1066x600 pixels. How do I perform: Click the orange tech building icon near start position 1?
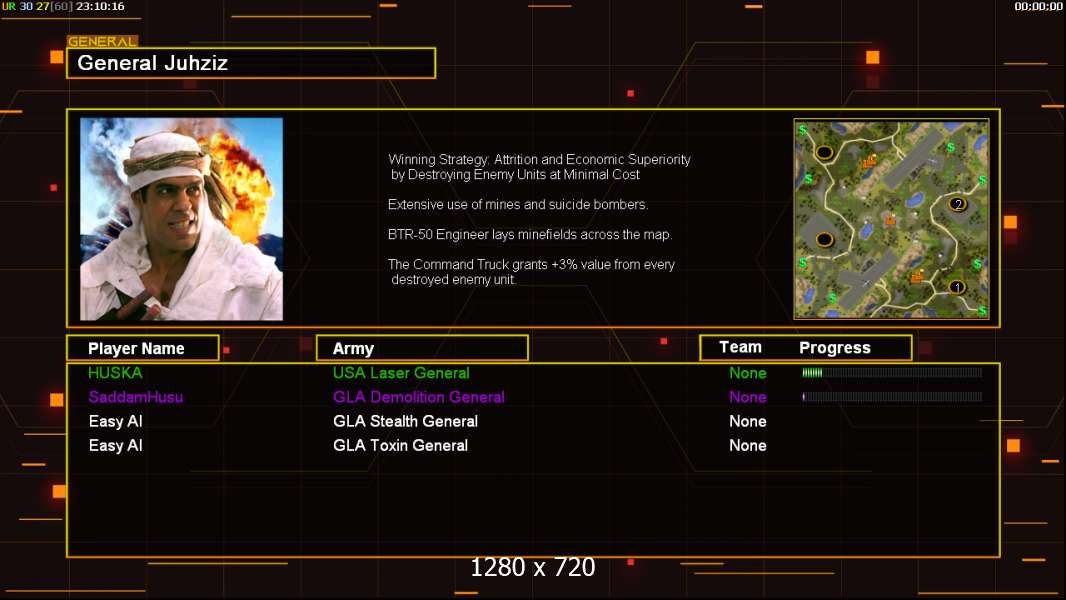(x=917, y=276)
